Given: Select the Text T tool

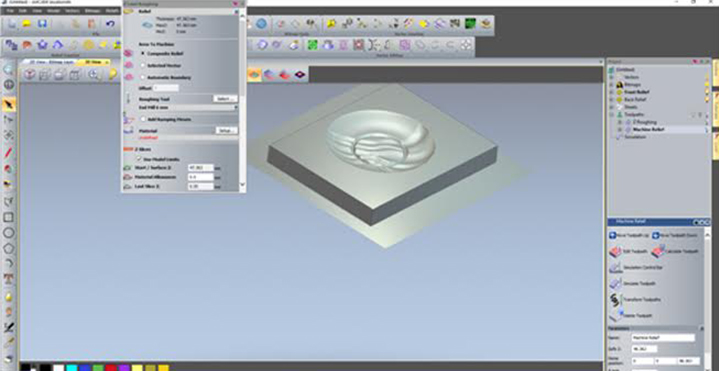Looking at the screenshot, I should 9,279.
